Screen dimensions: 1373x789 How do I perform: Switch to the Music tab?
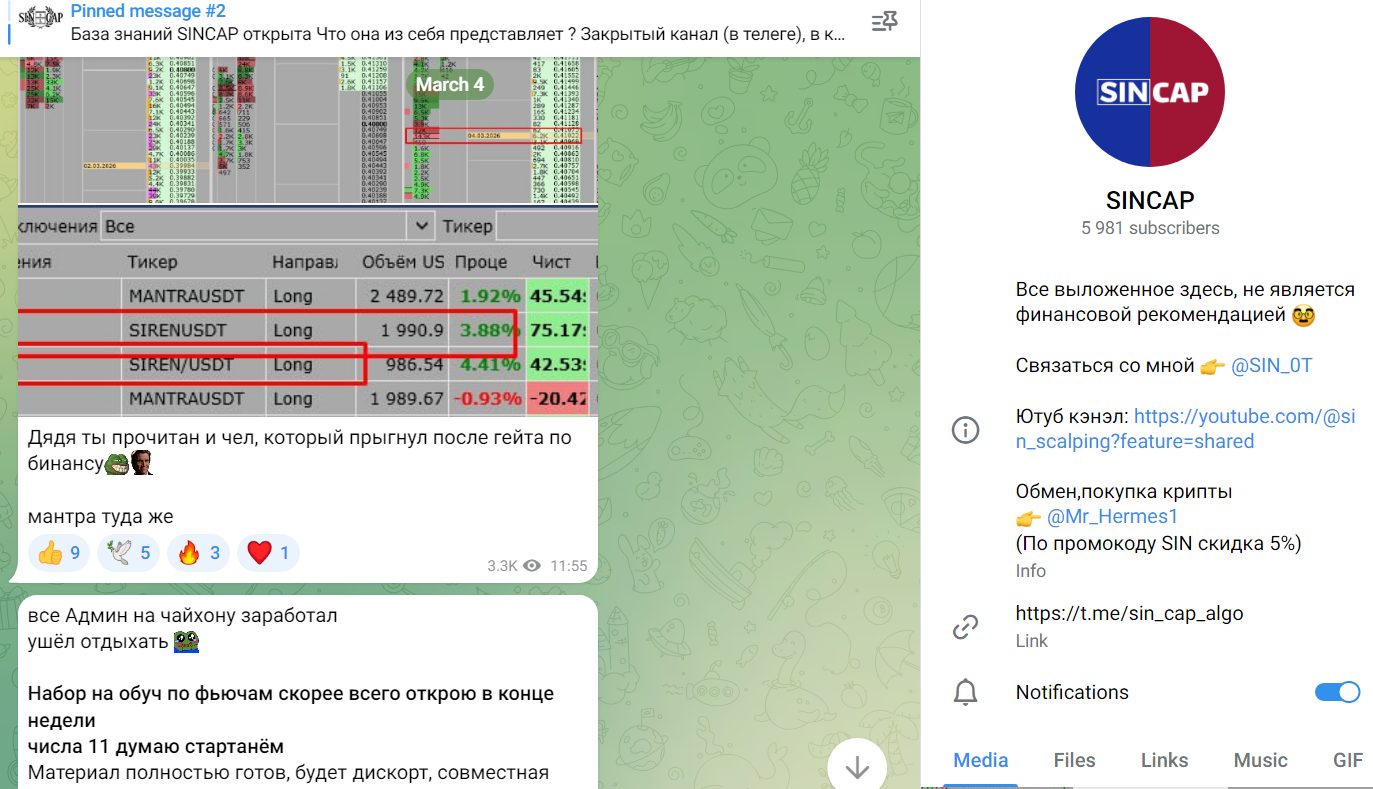click(1259, 760)
